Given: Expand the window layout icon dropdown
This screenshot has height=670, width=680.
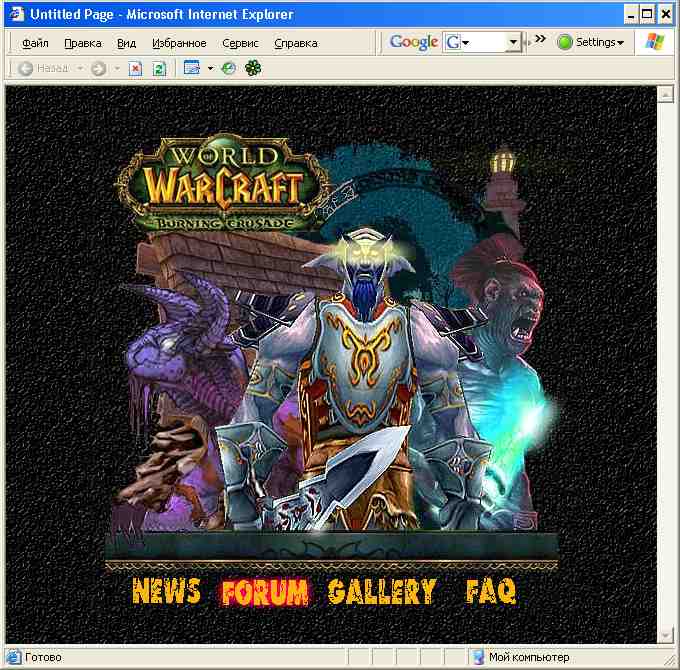Looking at the screenshot, I should pos(210,68).
